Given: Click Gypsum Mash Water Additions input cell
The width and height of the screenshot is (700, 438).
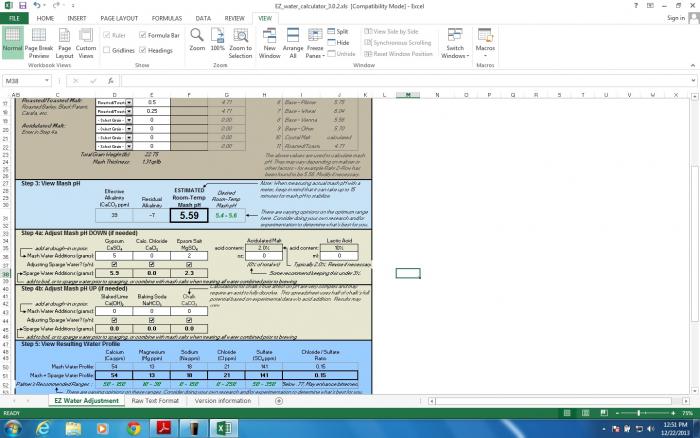Looking at the screenshot, I should (114, 256).
